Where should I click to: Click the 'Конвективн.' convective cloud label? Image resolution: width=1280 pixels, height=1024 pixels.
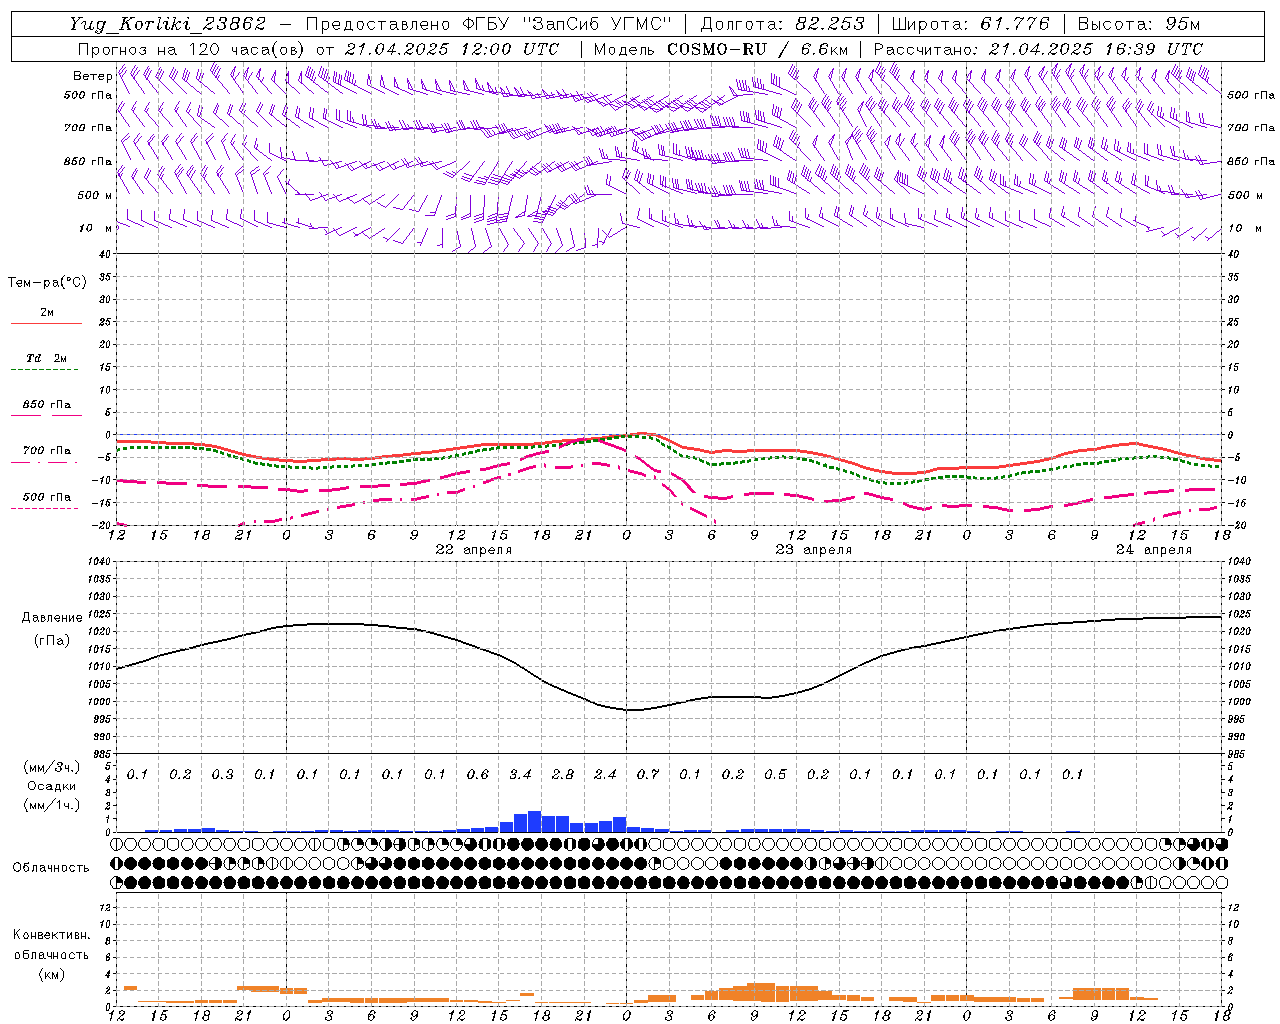tap(51, 935)
